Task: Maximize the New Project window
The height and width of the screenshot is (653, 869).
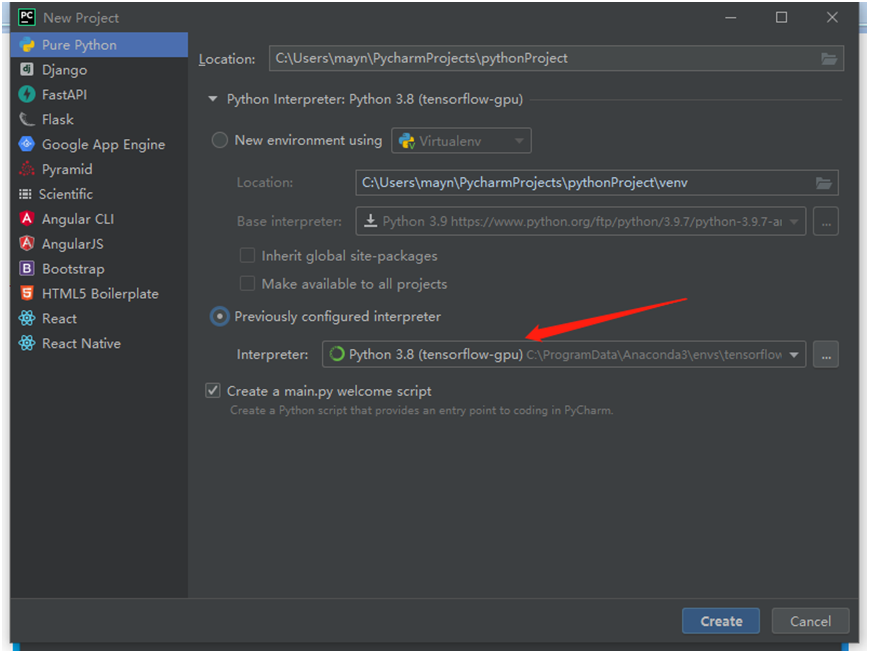Action: pyautogui.click(x=781, y=17)
